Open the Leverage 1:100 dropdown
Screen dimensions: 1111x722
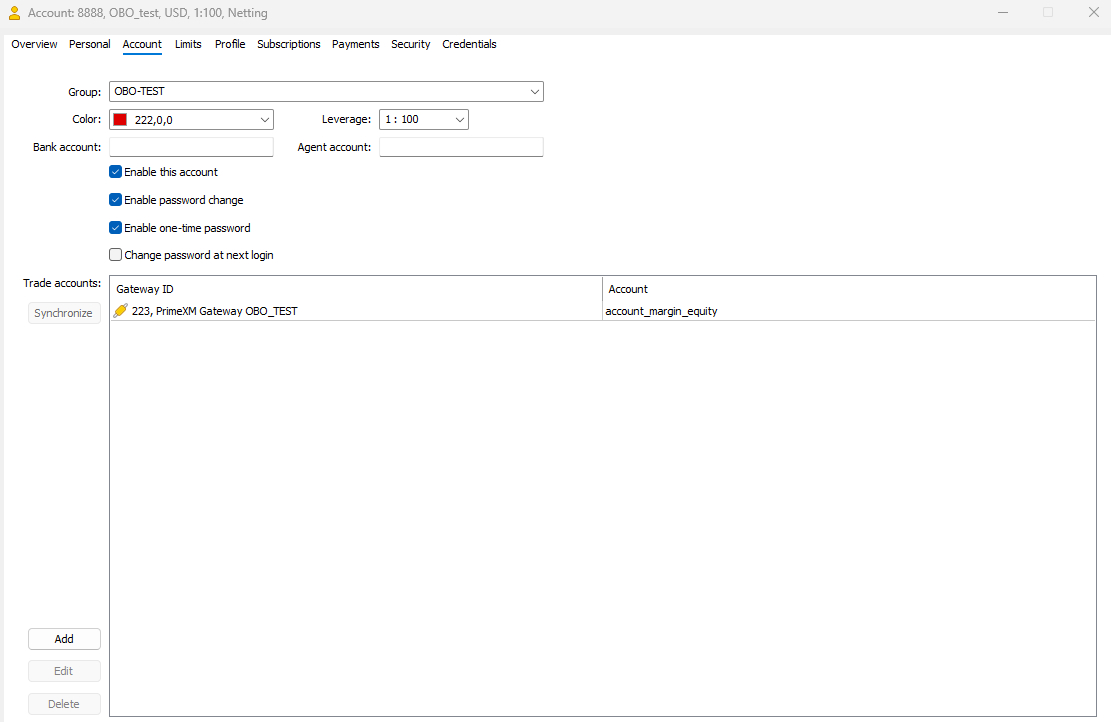point(424,119)
